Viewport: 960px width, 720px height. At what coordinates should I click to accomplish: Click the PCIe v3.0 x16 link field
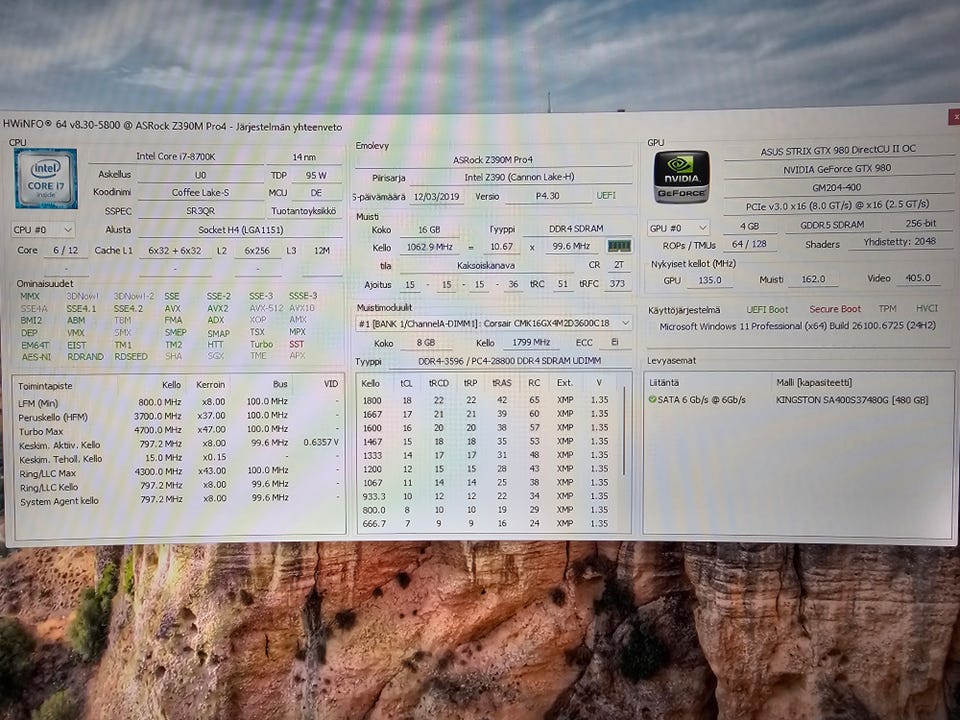[837, 206]
